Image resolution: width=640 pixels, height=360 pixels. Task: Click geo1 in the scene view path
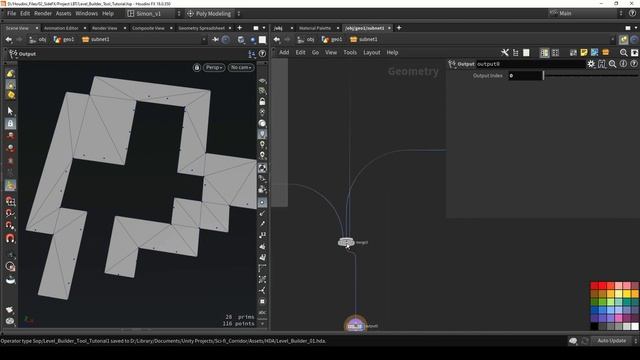coord(64,40)
